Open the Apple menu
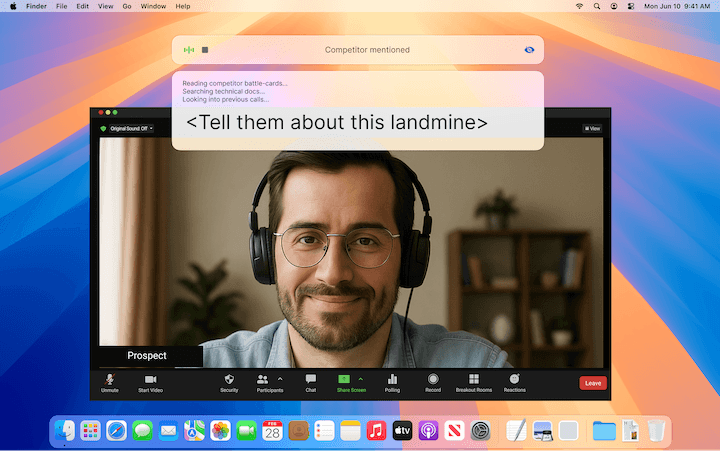720x451 pixels. (13, 6)
